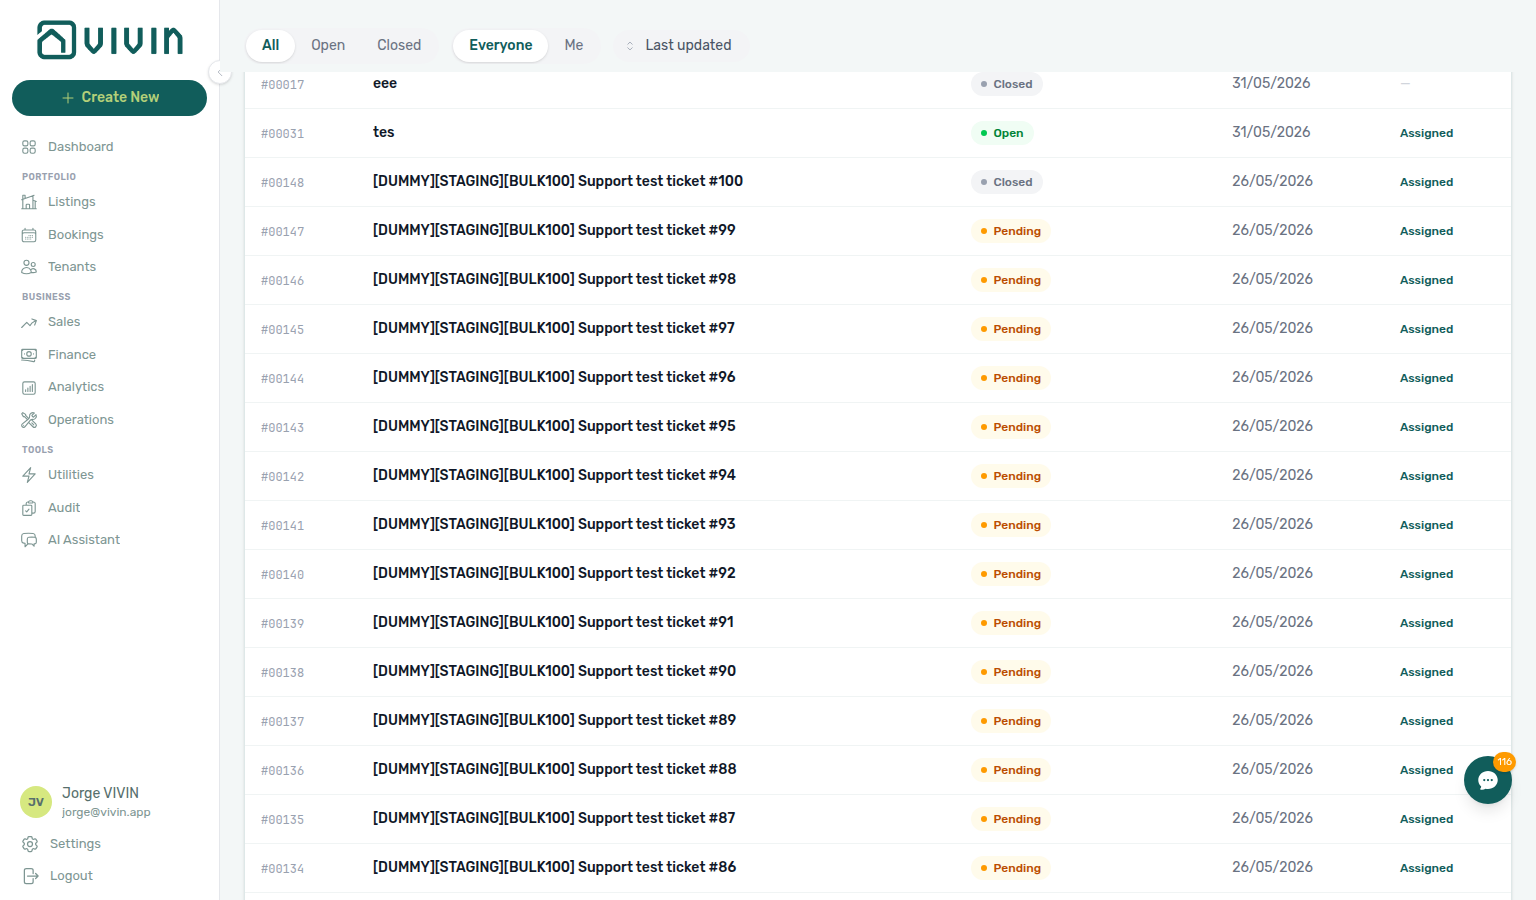Screen dimensions: 1536x900
Task: Click the AI Assistant chat icon
Action: (29, 540)
